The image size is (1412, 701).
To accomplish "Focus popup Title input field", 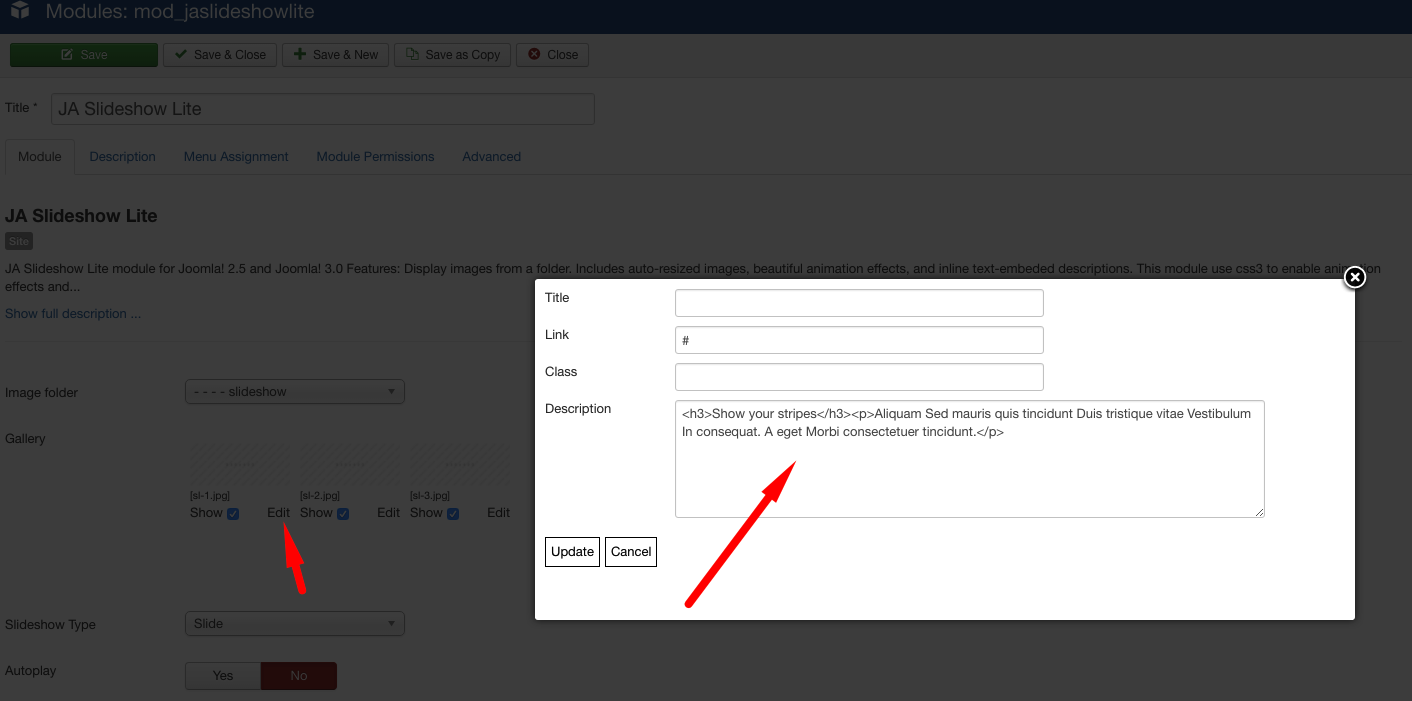I will (x=859, y=303).
